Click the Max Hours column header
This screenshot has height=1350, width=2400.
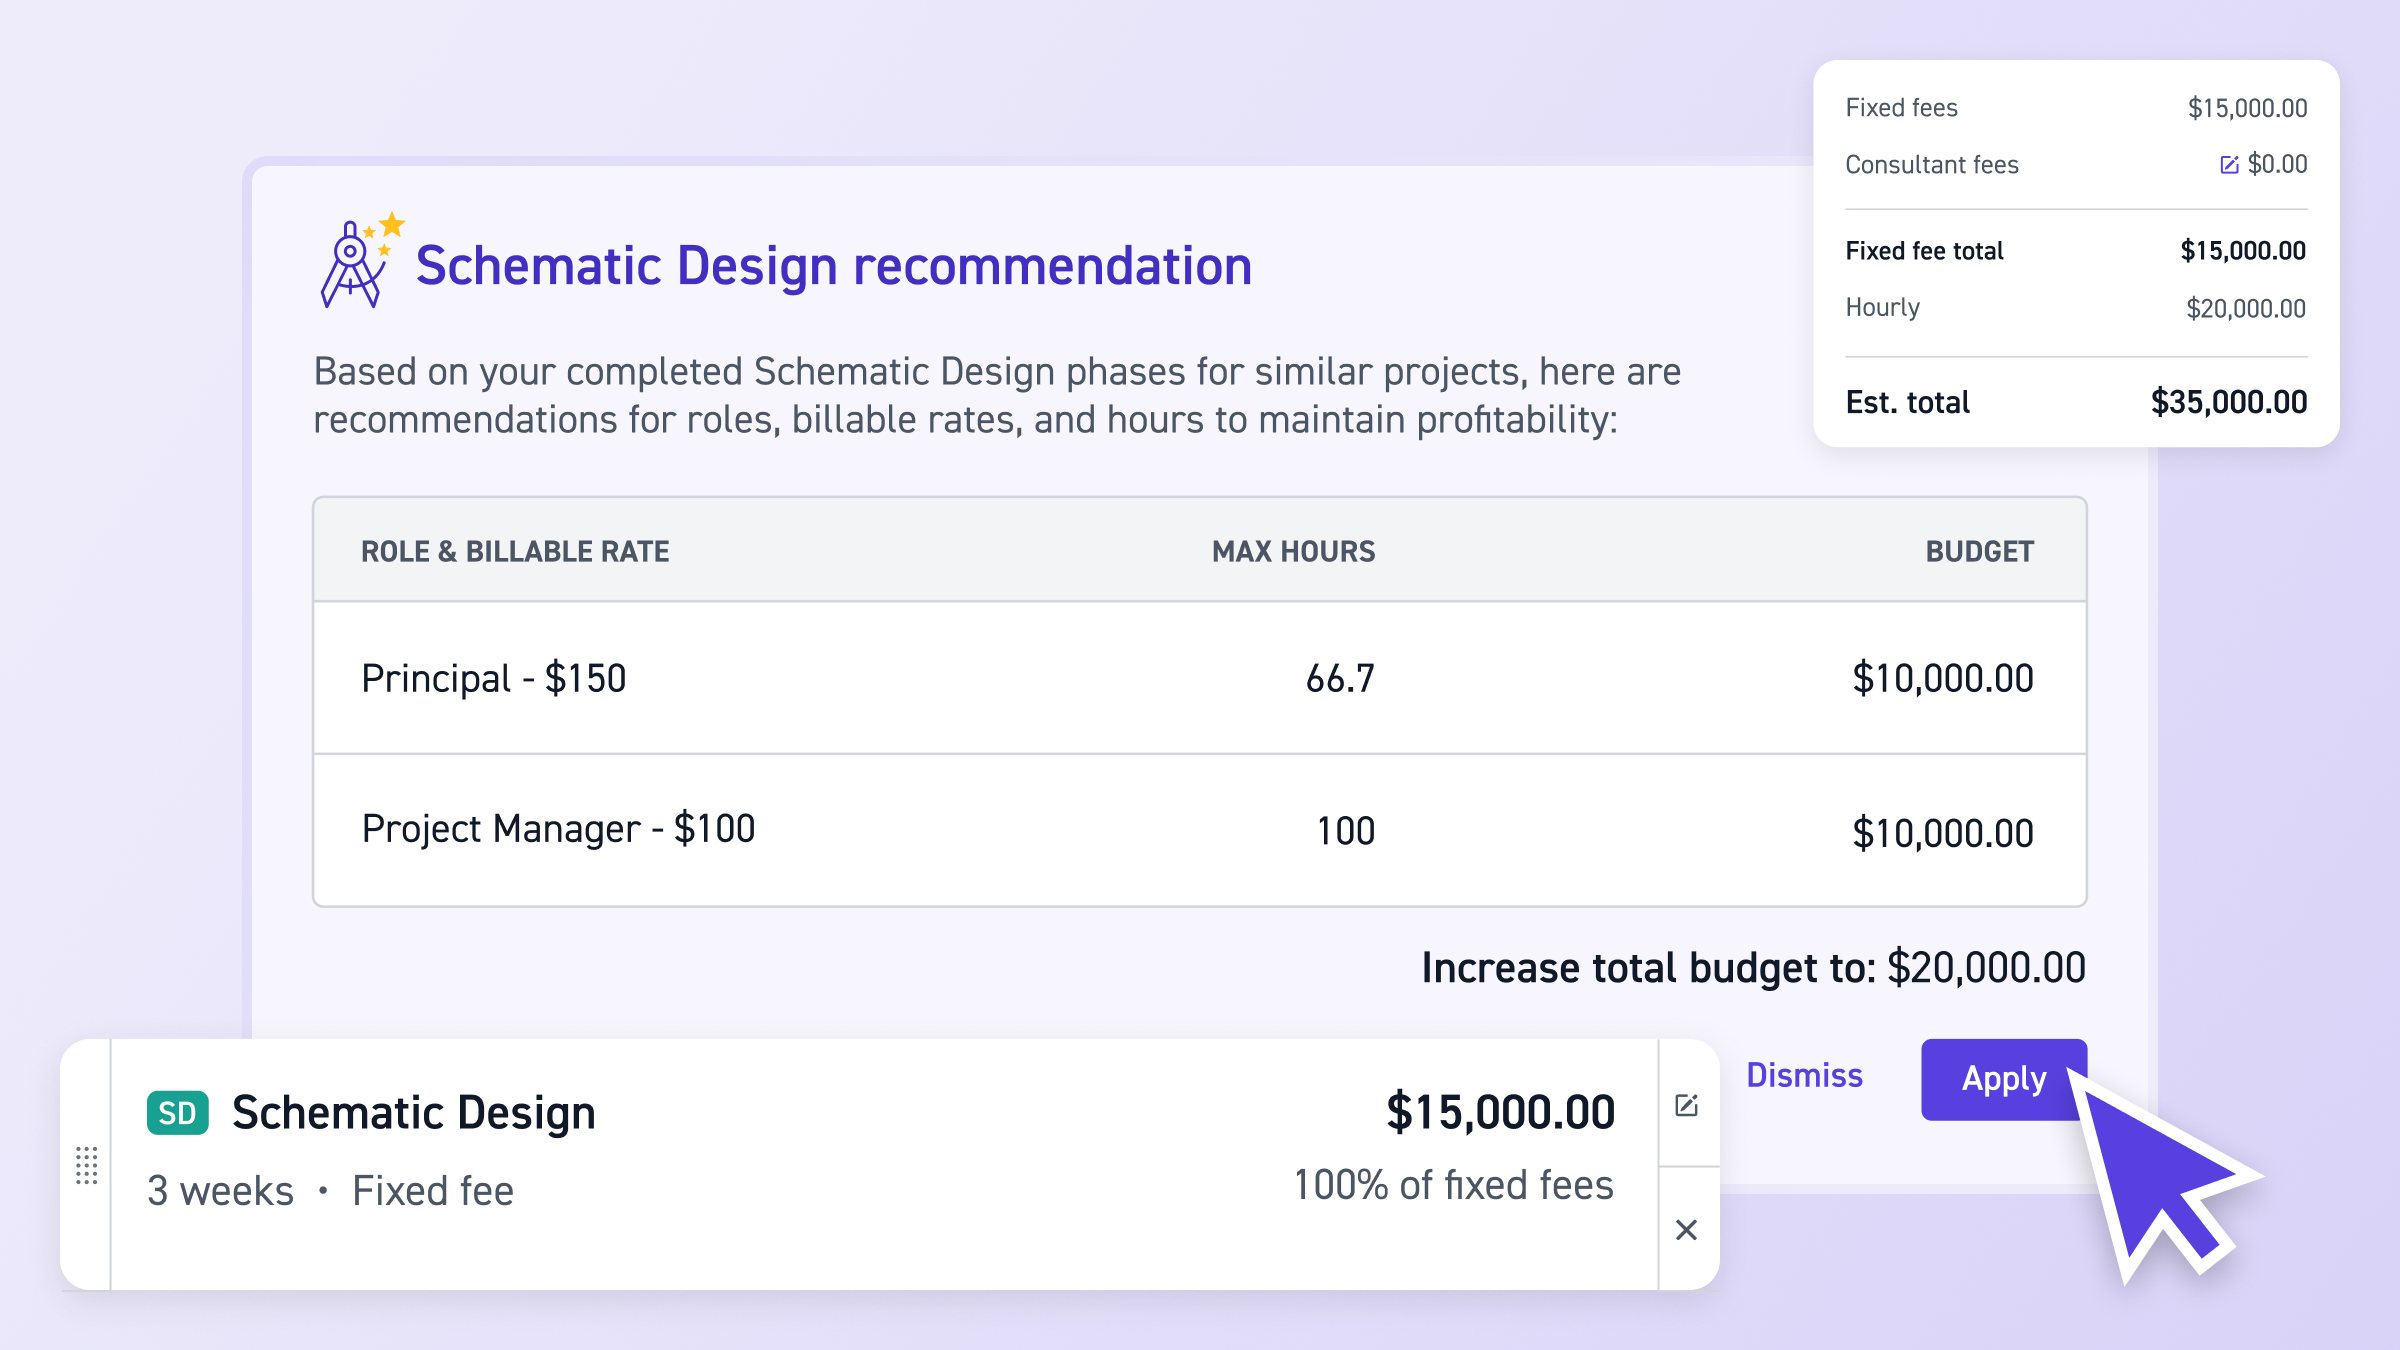(1293, 550)
